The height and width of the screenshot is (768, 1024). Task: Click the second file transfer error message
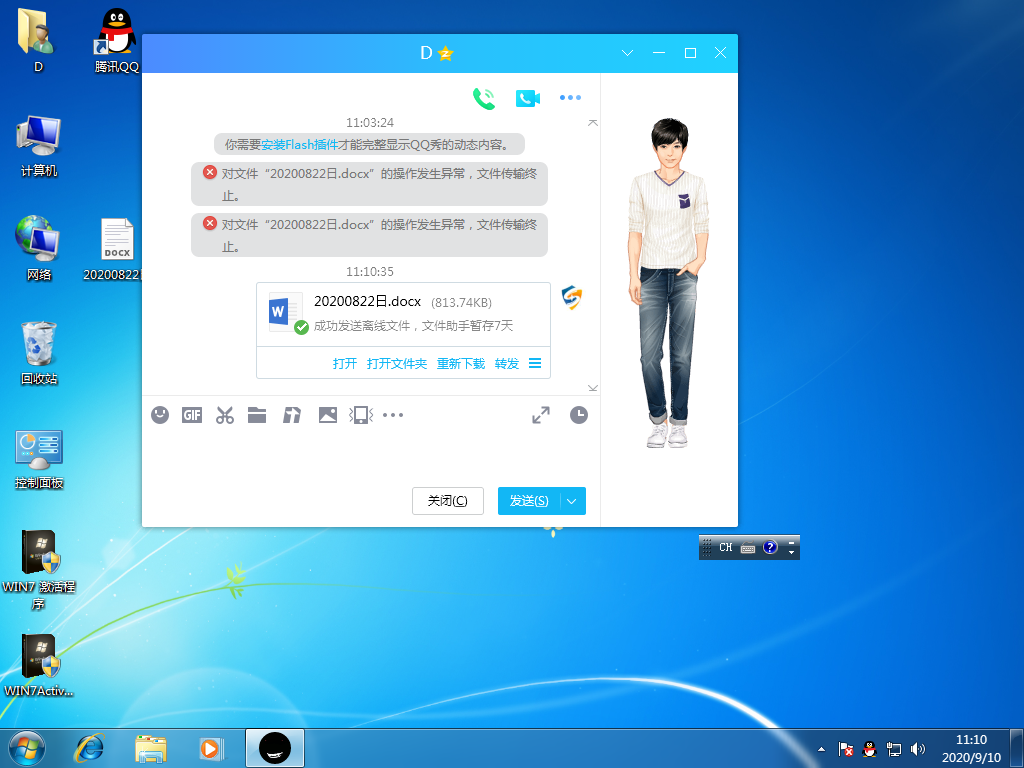click(x=369, y=235)
